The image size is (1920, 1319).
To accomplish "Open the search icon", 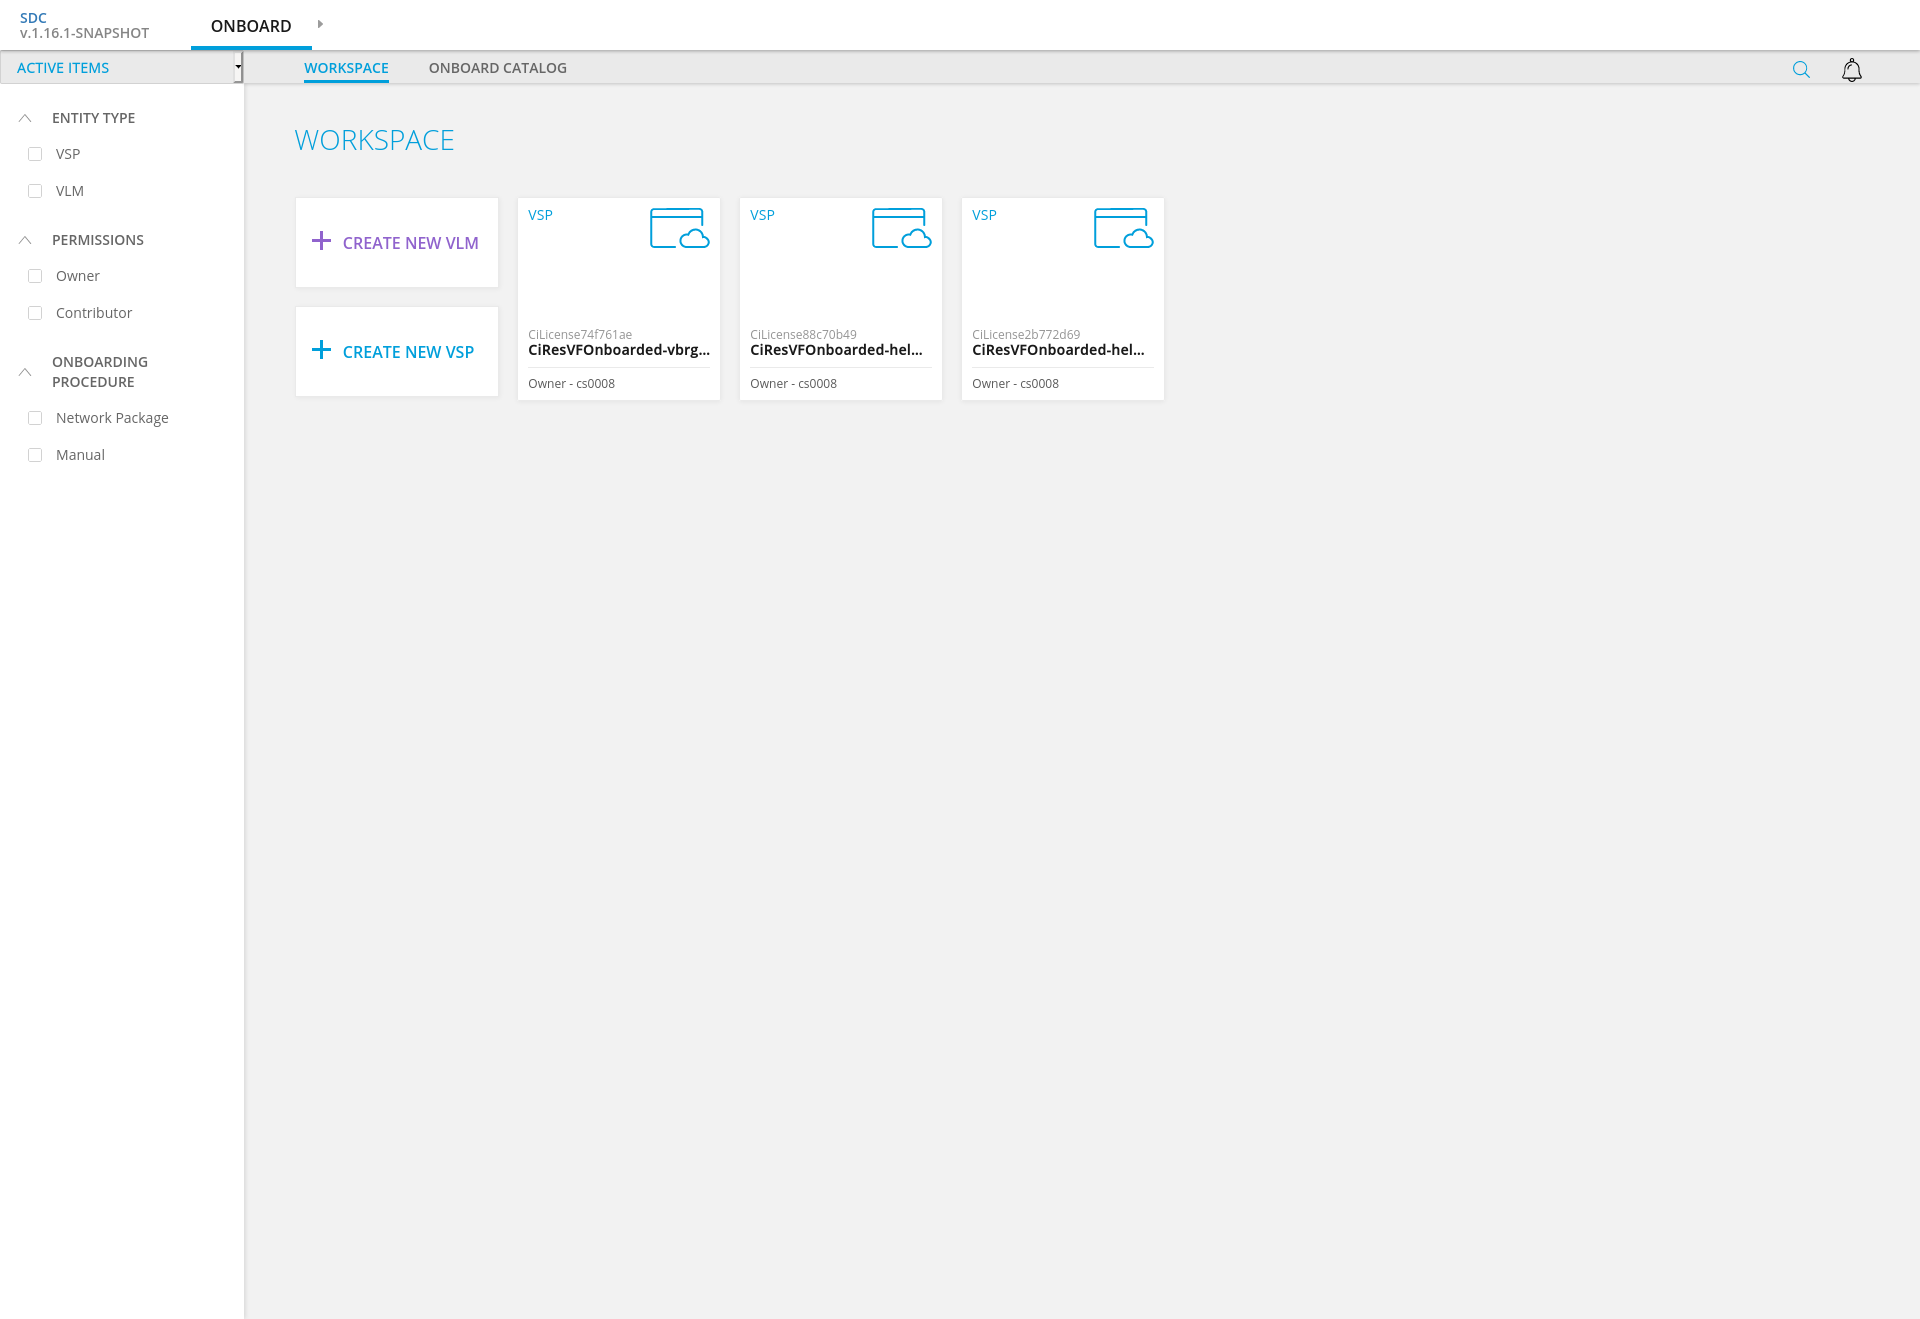I will click(1801, 70).
